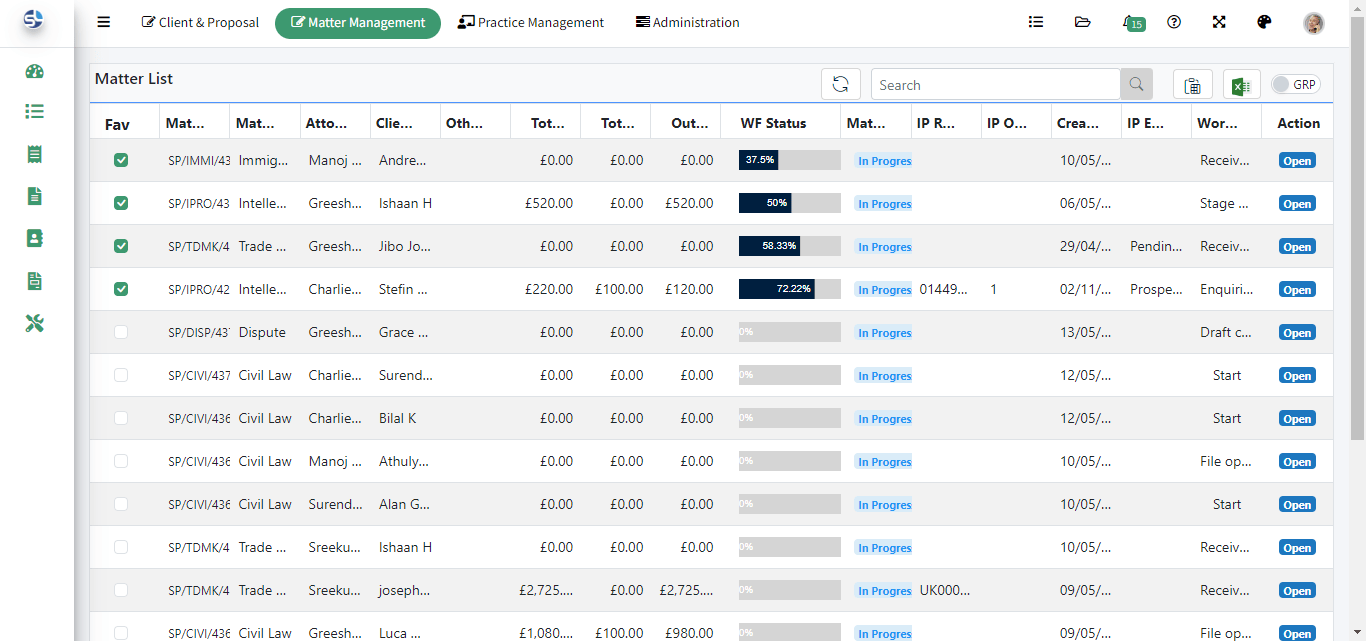1366x641 pixels.
Task: Click Open button for Ishaan H's £520 matter
Action: point(1297,204)
